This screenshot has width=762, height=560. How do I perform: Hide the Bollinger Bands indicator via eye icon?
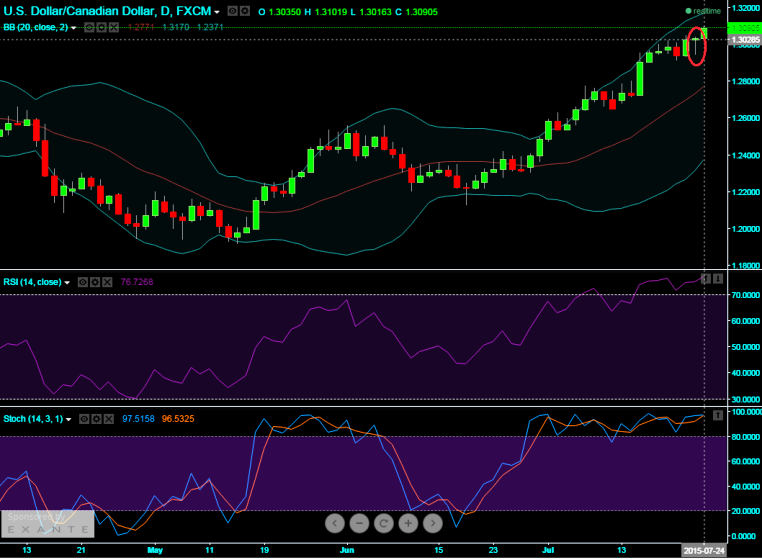89,27
